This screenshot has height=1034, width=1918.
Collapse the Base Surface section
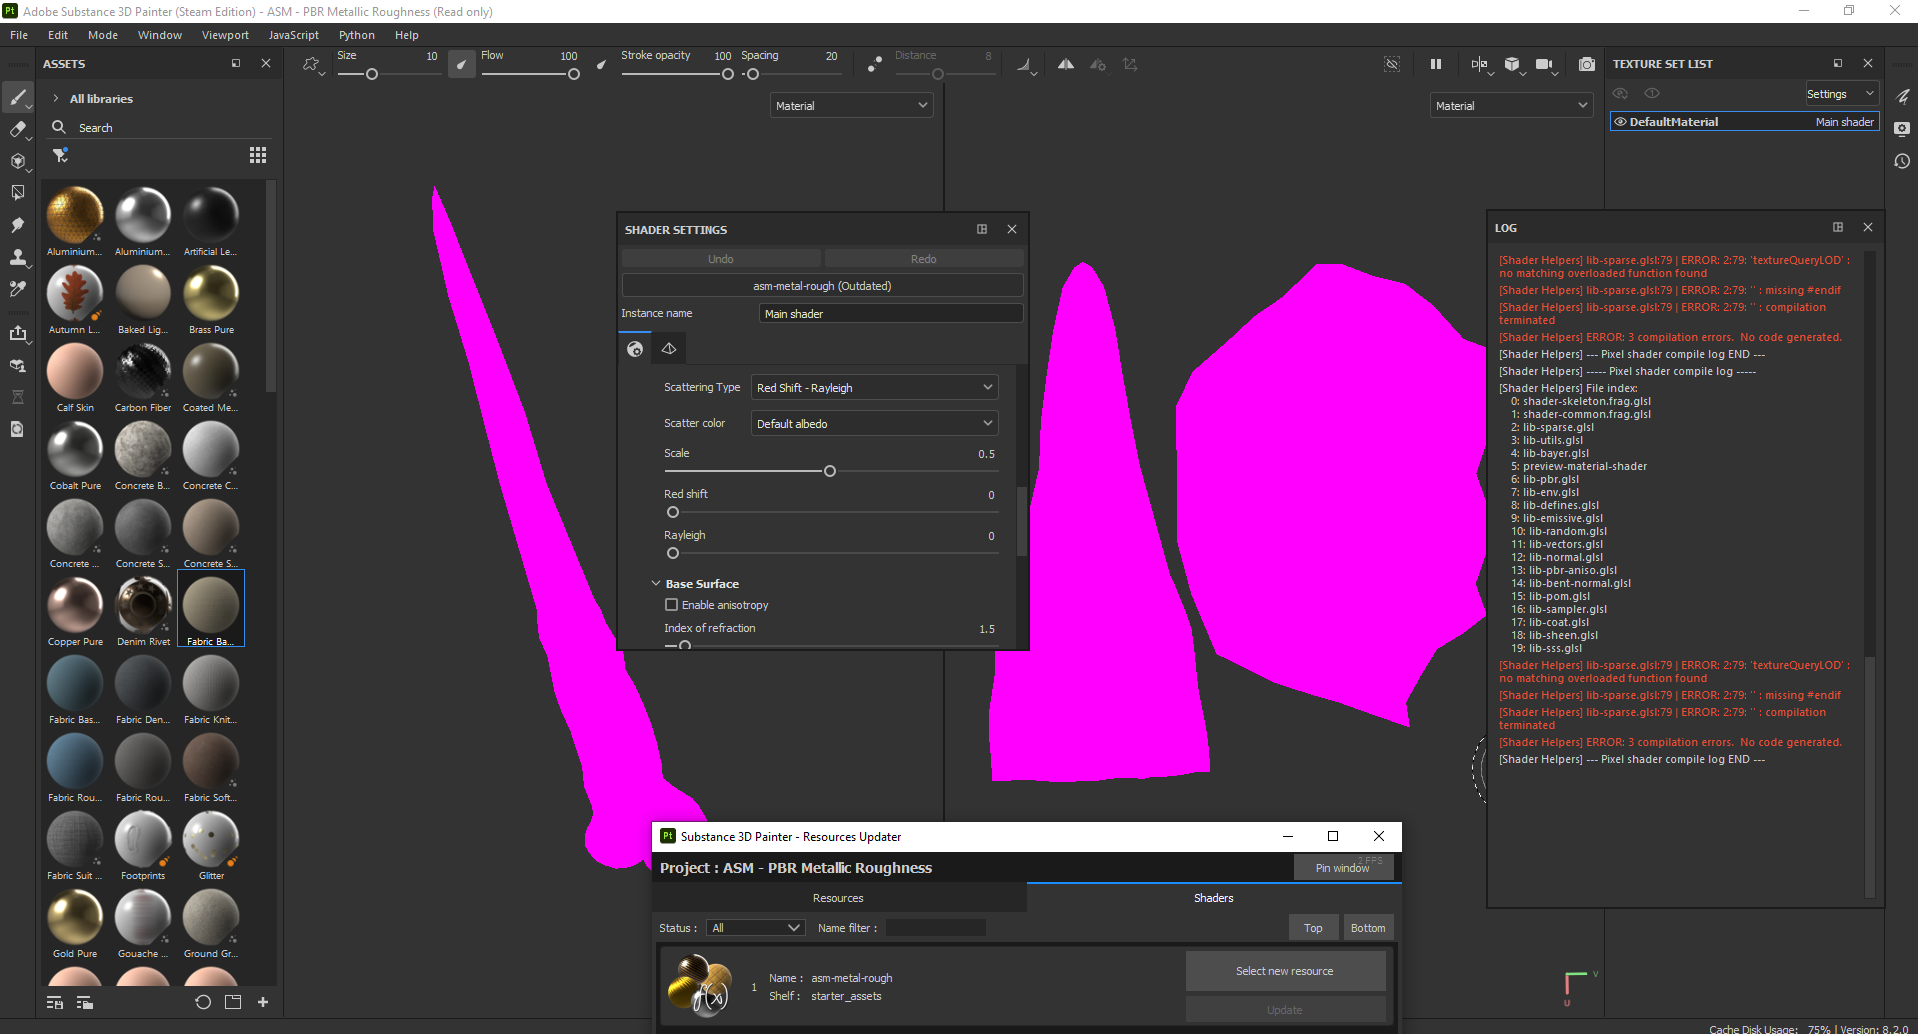[656, 583]
